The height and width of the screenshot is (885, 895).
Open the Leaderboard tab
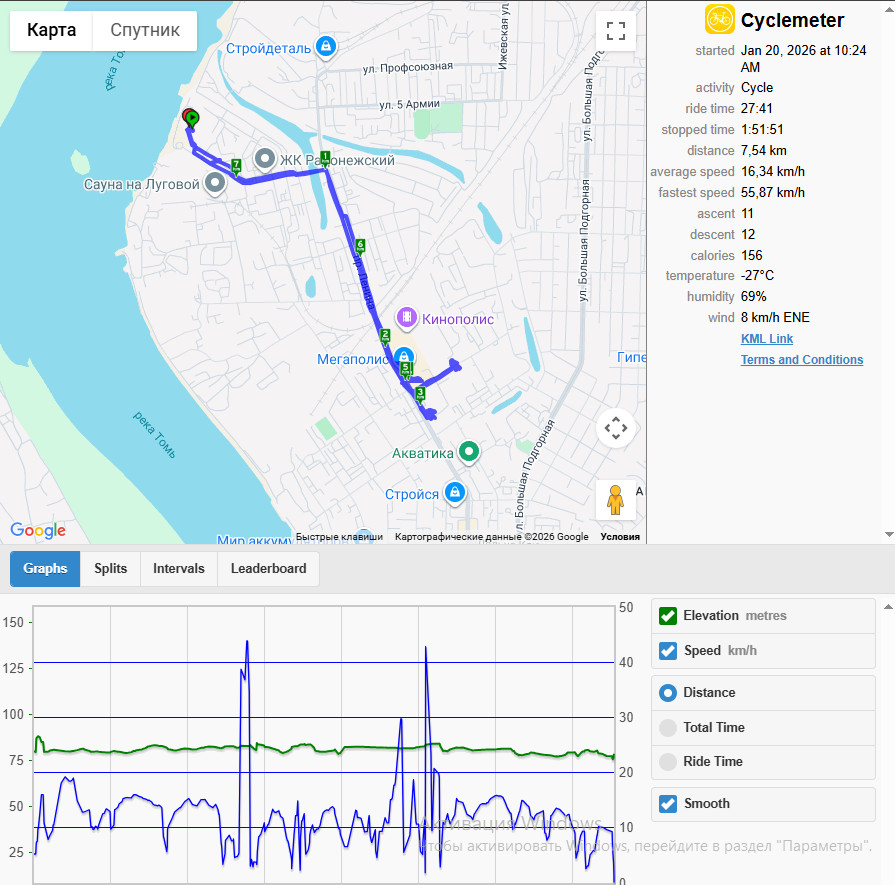[x=268, y=569]
